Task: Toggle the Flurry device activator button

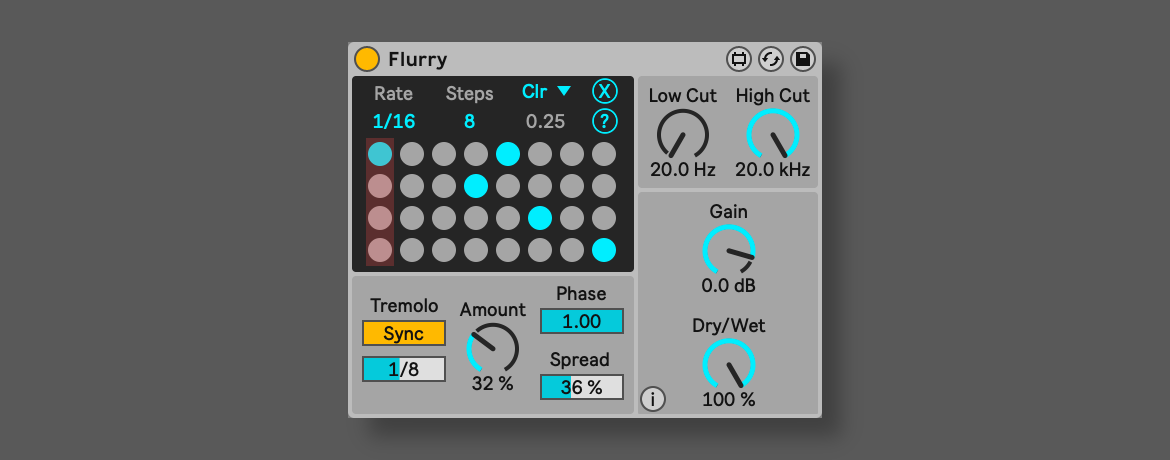Action: coord(367,59)
